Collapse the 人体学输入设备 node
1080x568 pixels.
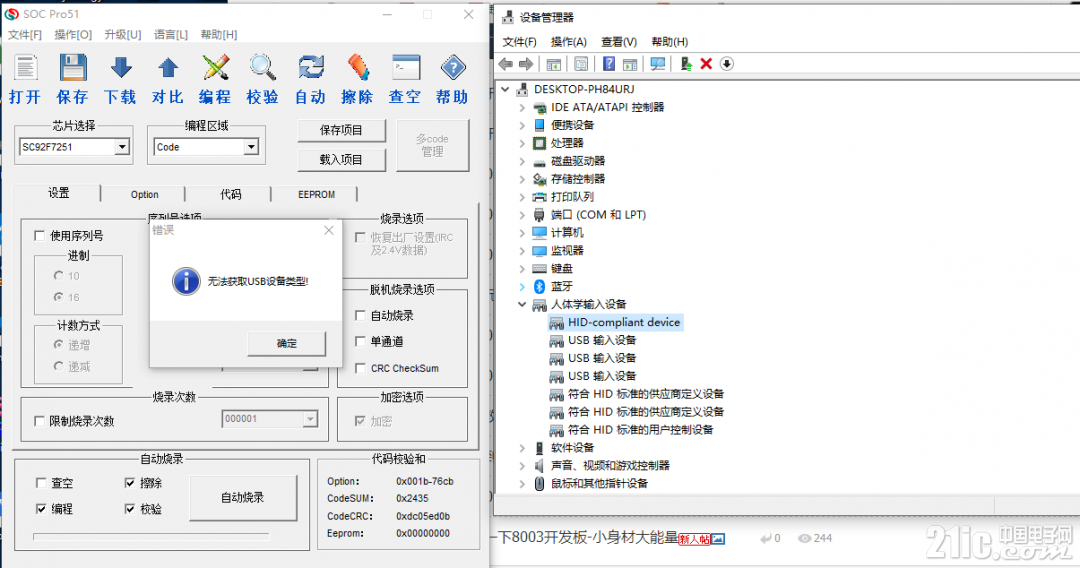click(x=522, y=304)
